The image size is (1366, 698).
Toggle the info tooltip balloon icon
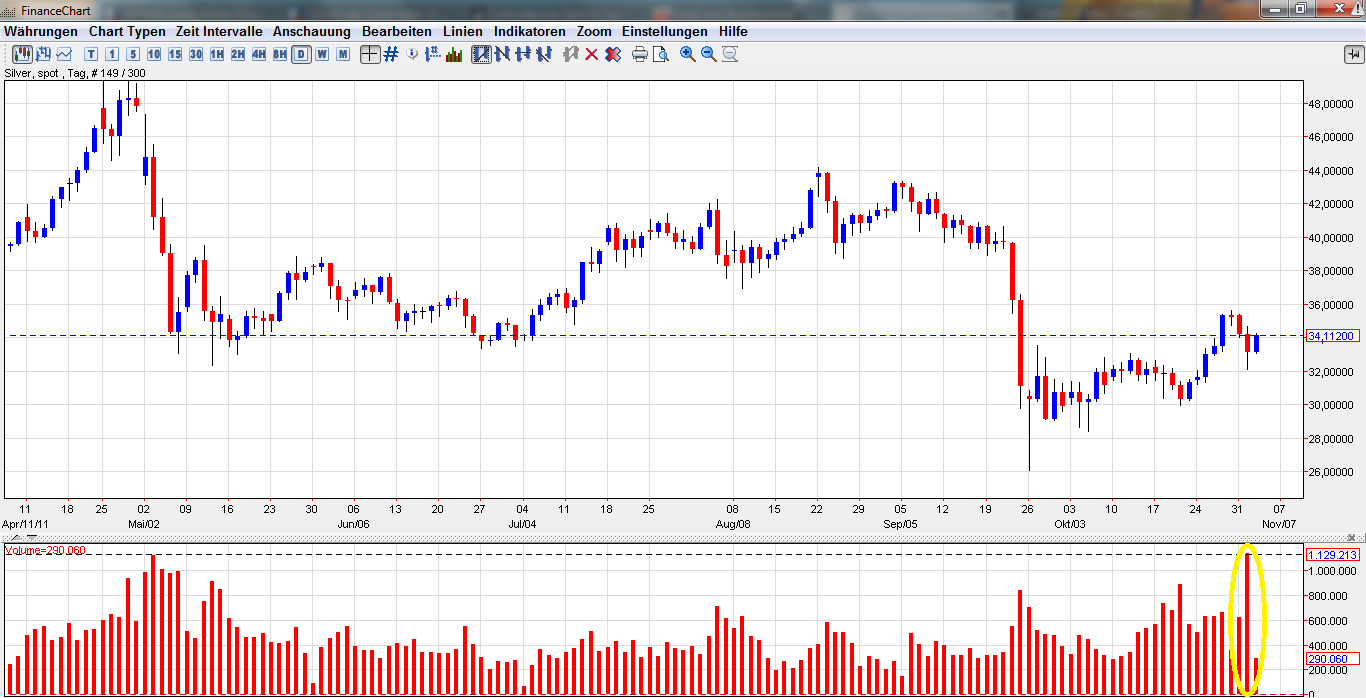click(x=412, y=54)
